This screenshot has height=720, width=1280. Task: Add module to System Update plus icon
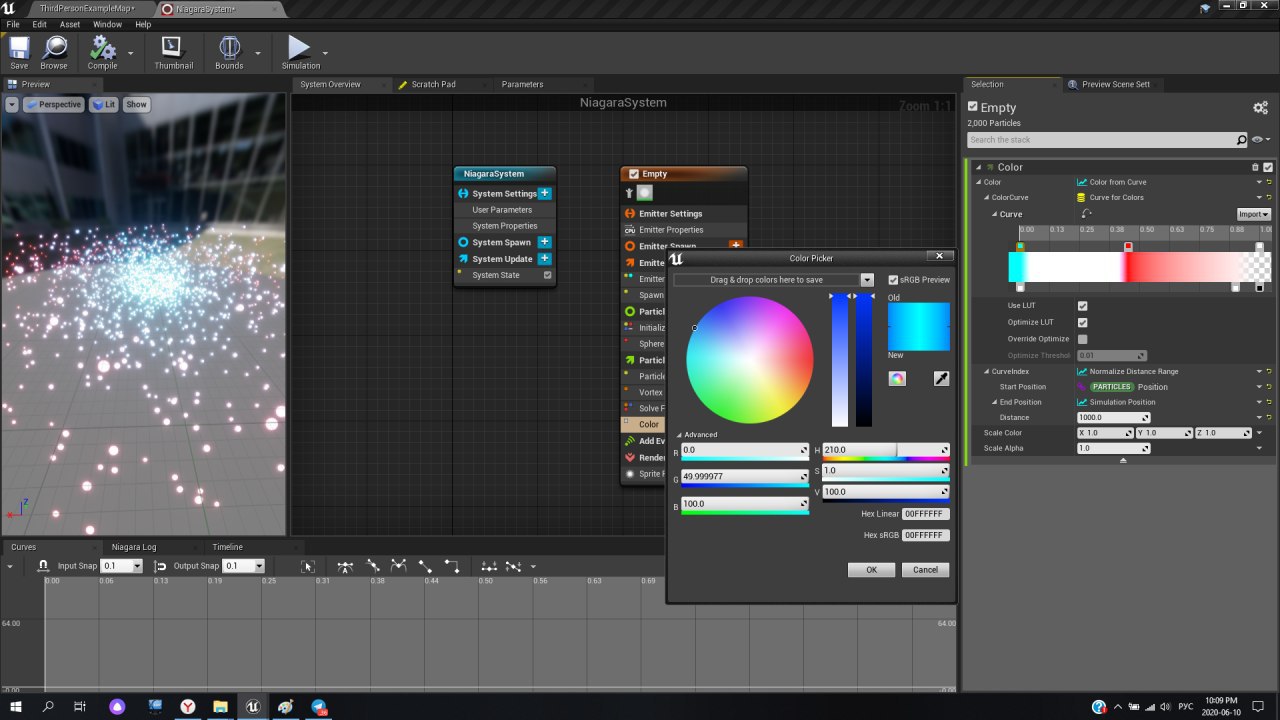tap(544, 259)
